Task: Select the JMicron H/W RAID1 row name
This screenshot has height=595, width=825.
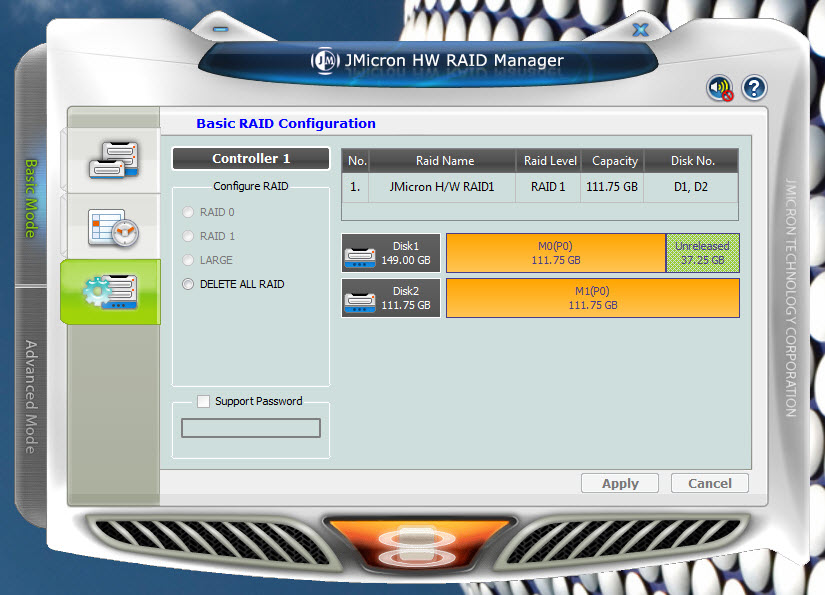Action: click(x=442, y=187)
